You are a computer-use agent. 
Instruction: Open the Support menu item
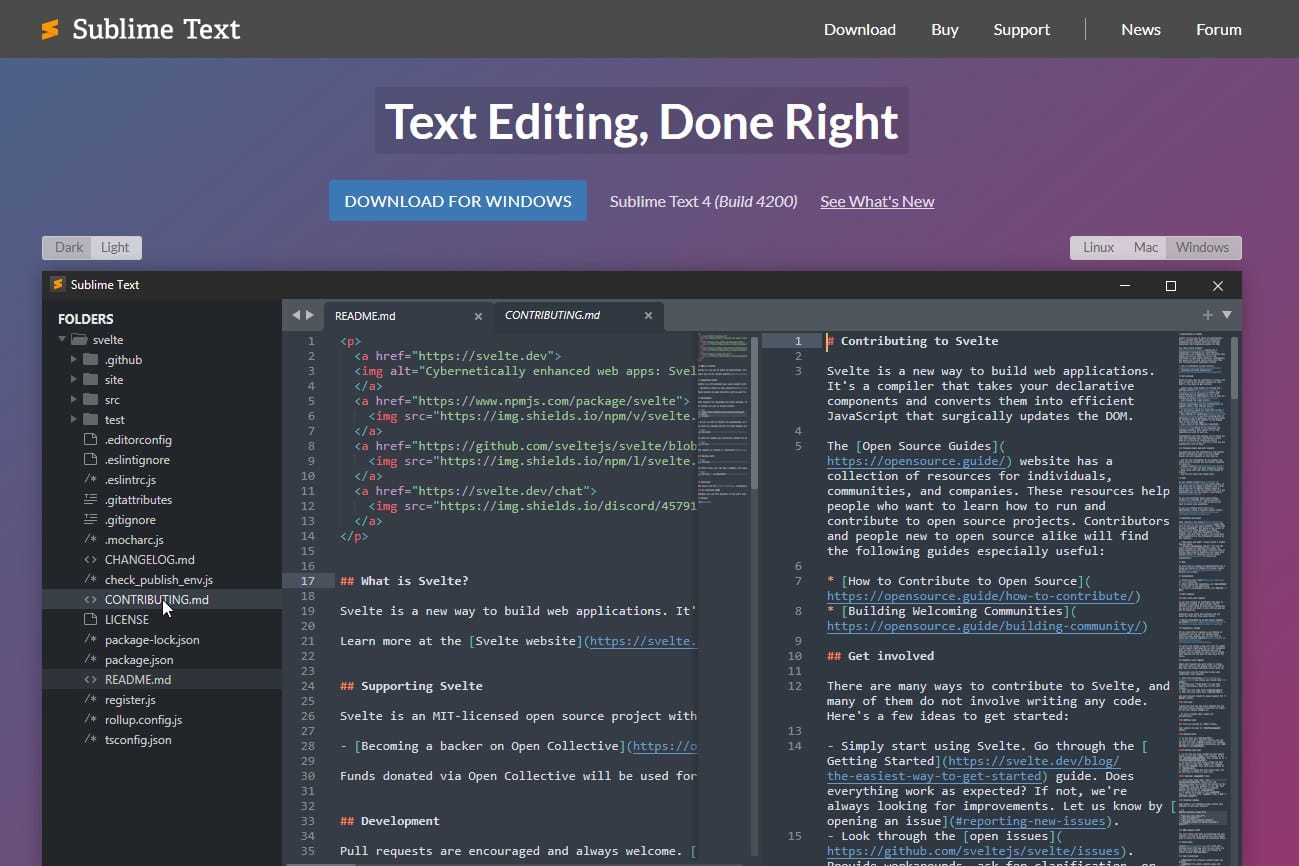[1022, 30]
